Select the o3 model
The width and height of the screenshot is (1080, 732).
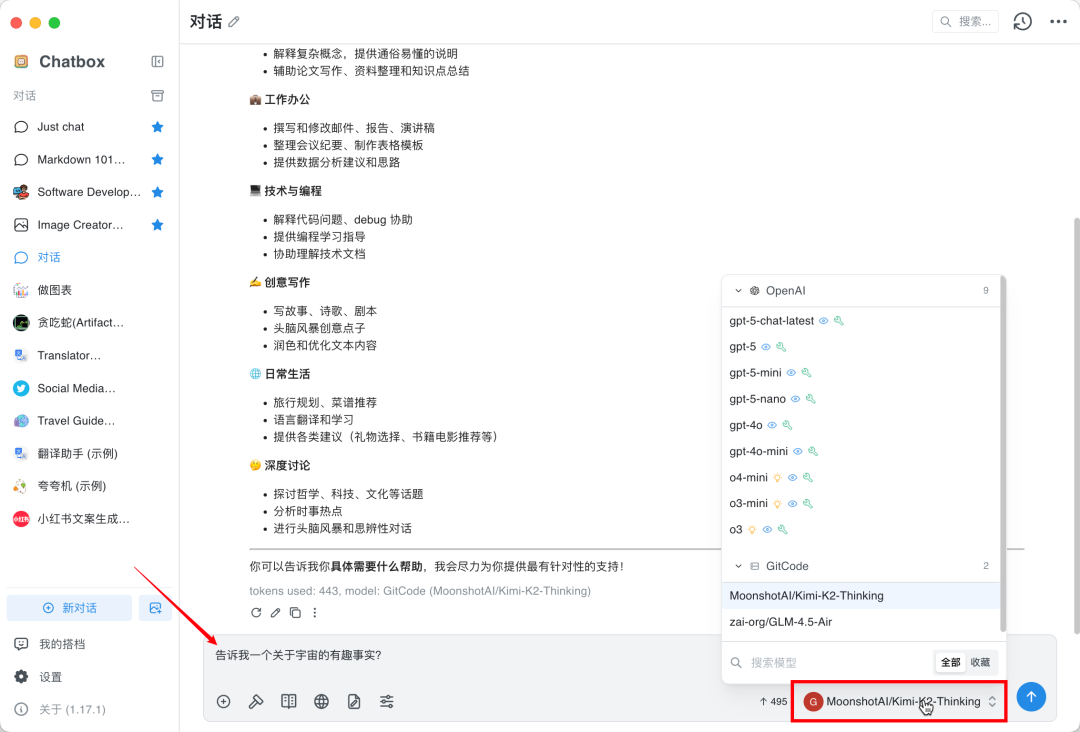[861, 530]
